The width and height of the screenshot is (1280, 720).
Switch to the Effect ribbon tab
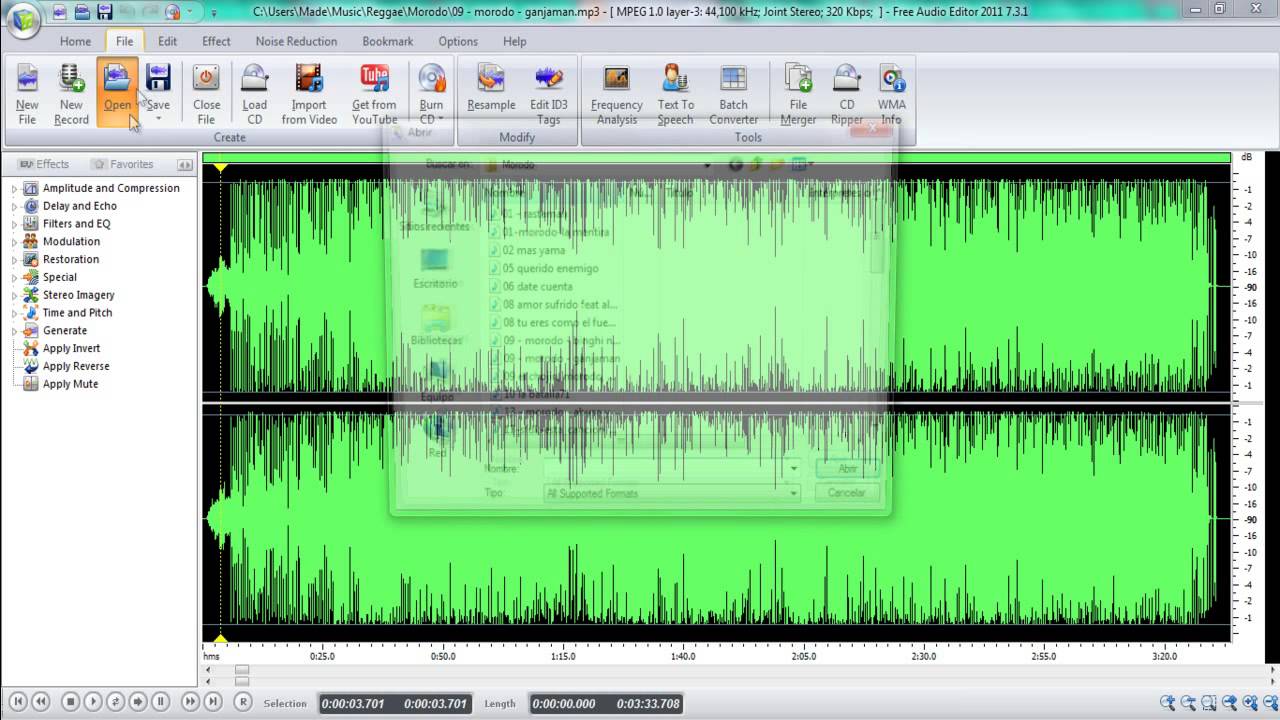(x=216, y=41)
